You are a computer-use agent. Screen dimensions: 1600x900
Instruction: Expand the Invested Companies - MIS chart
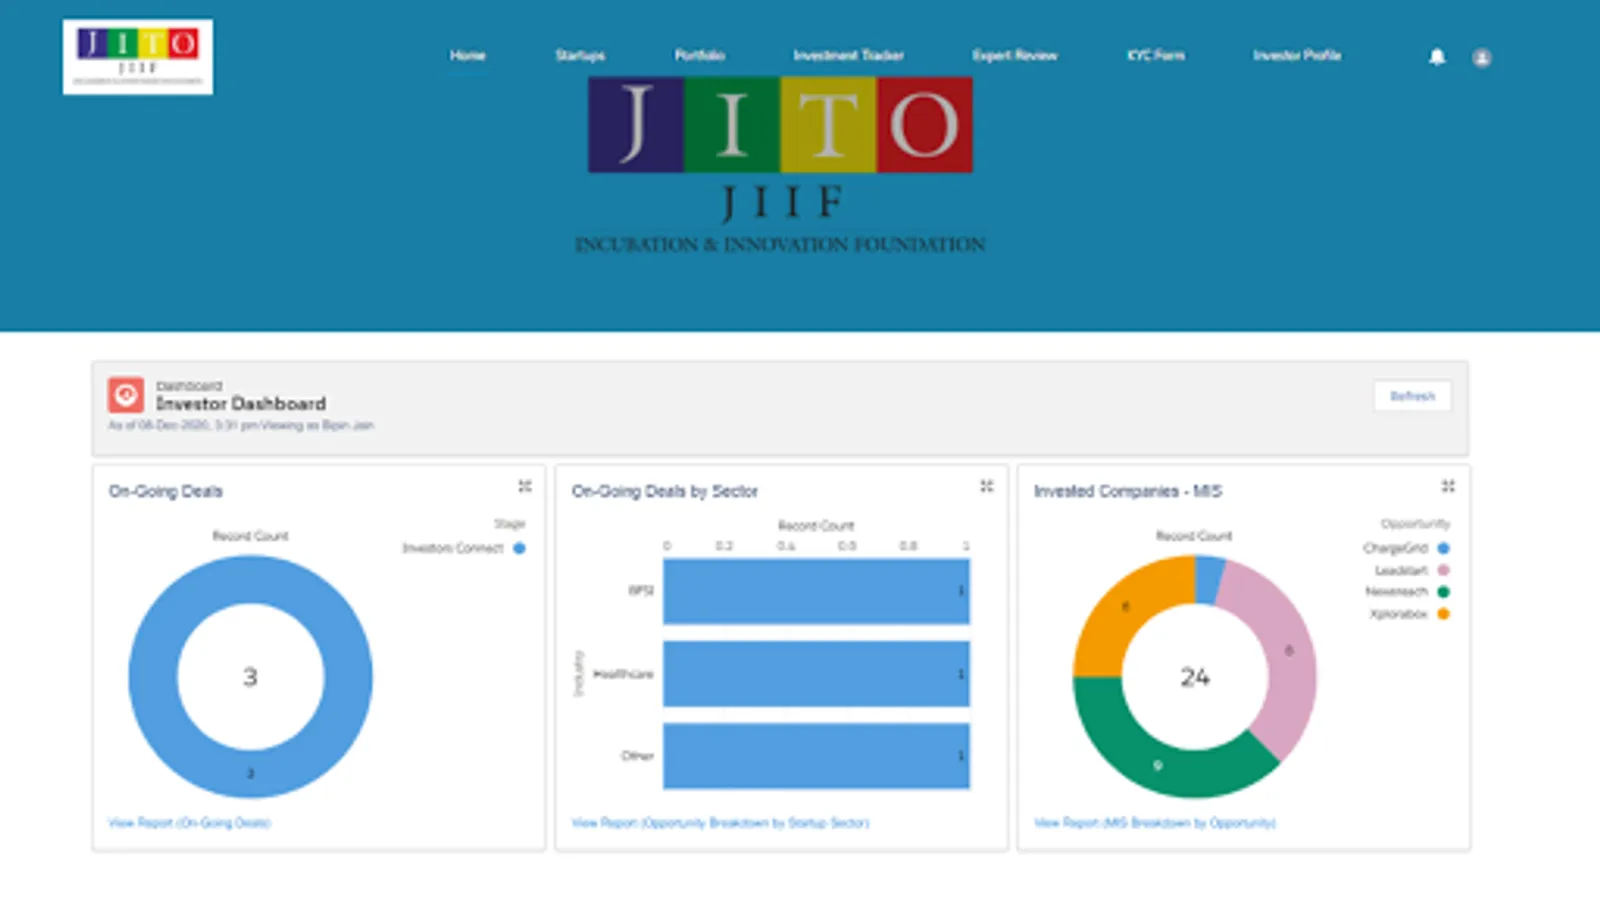[x=1448, y=486]
